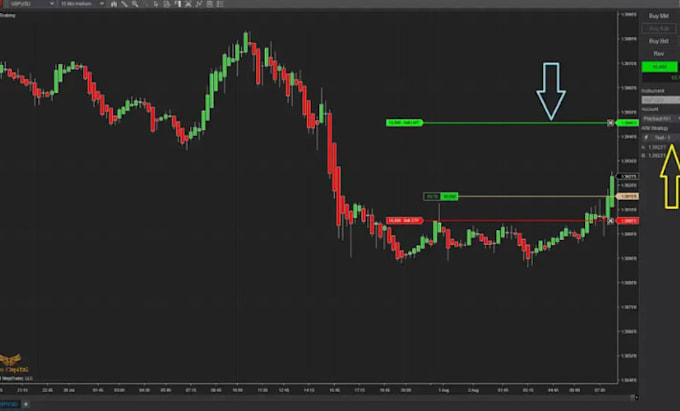Image resolution: width=680 pixels, height=411 pixels.
Task: Select the GBPUSD chart tab at bottom
Action: coord(10,404)
